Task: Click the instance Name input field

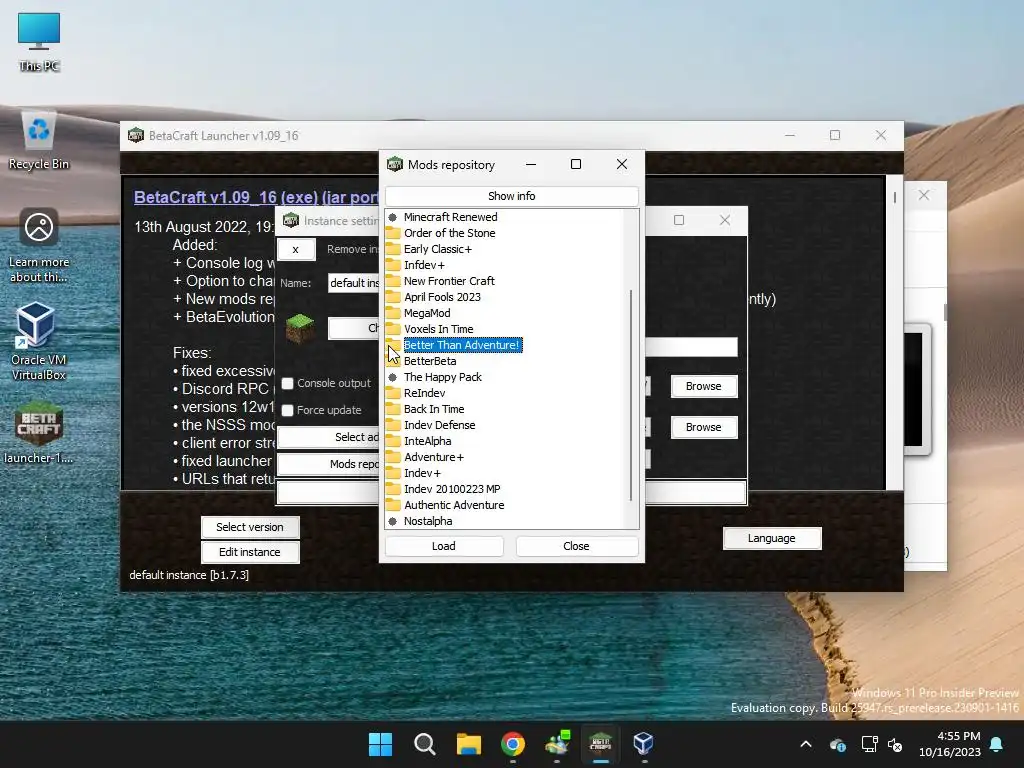Action: pyautogui.click(x=353, y=283)
